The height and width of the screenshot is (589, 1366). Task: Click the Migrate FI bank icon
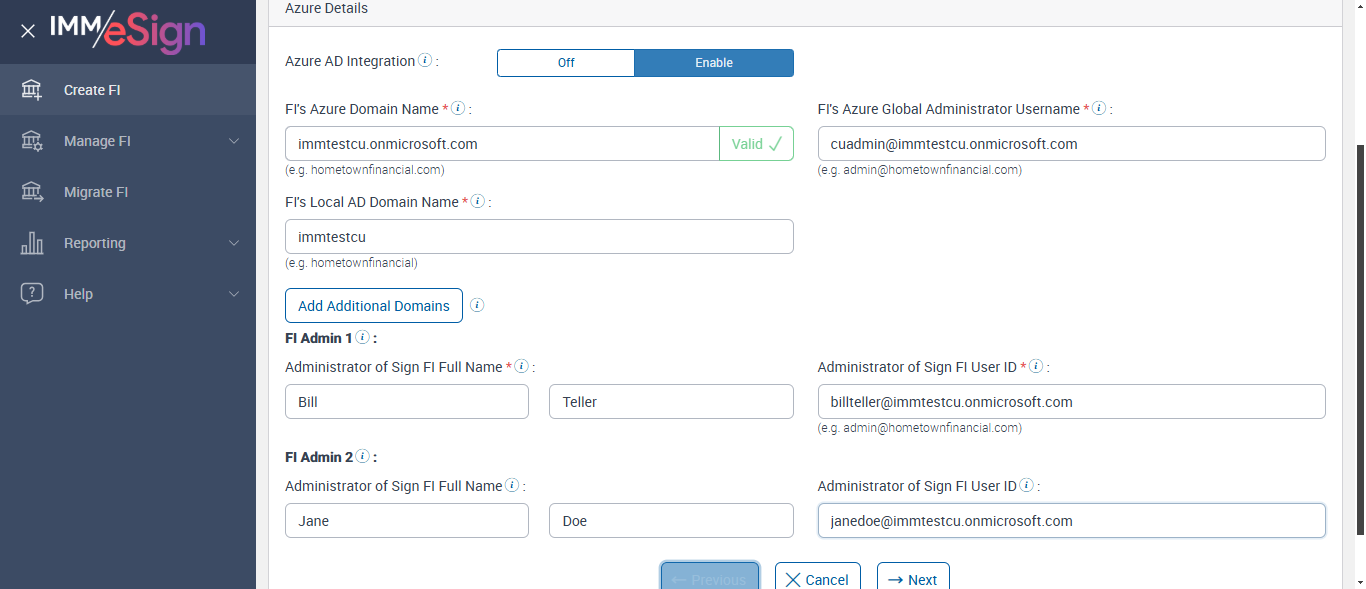click(32, 192)
